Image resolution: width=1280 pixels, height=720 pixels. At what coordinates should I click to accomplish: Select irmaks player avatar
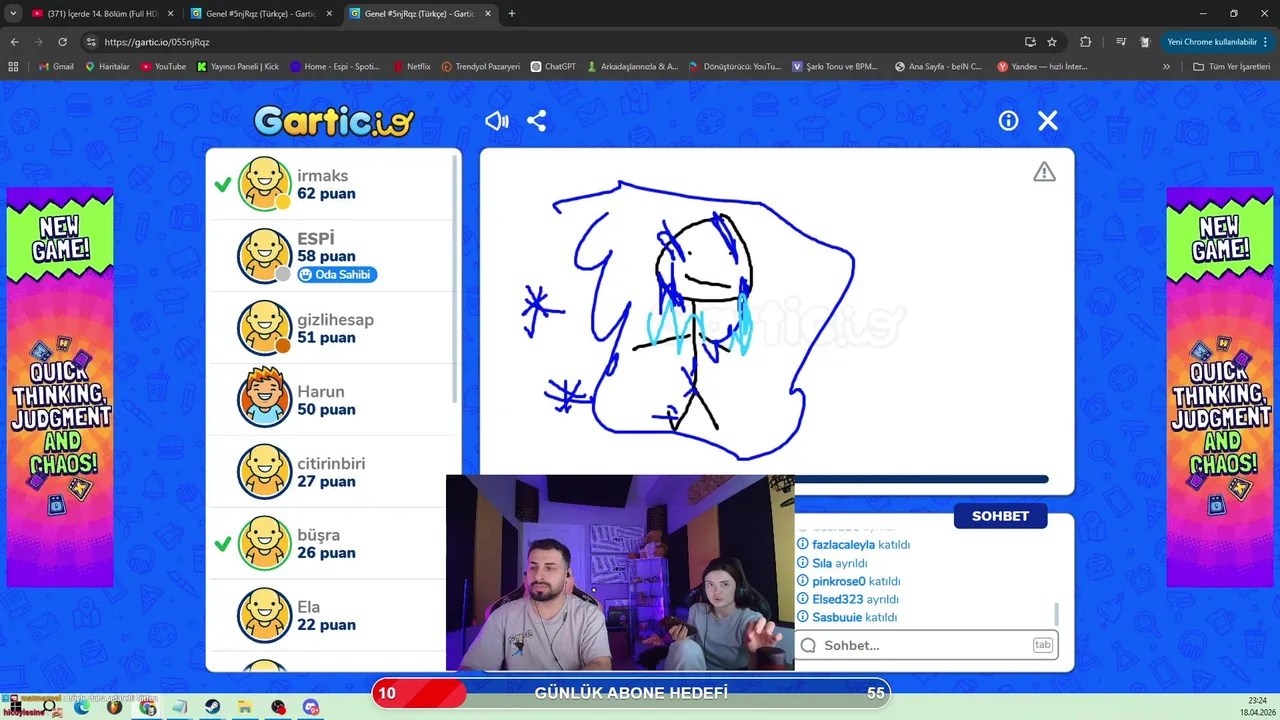coord(264,184)
